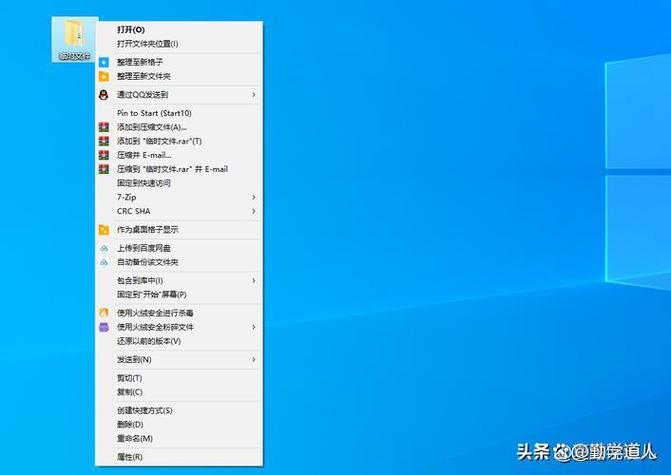Choose 使用火绒安全粉碎文件
Image resolution: width=671 pixels, height=475 pixels.
(179, 327)
